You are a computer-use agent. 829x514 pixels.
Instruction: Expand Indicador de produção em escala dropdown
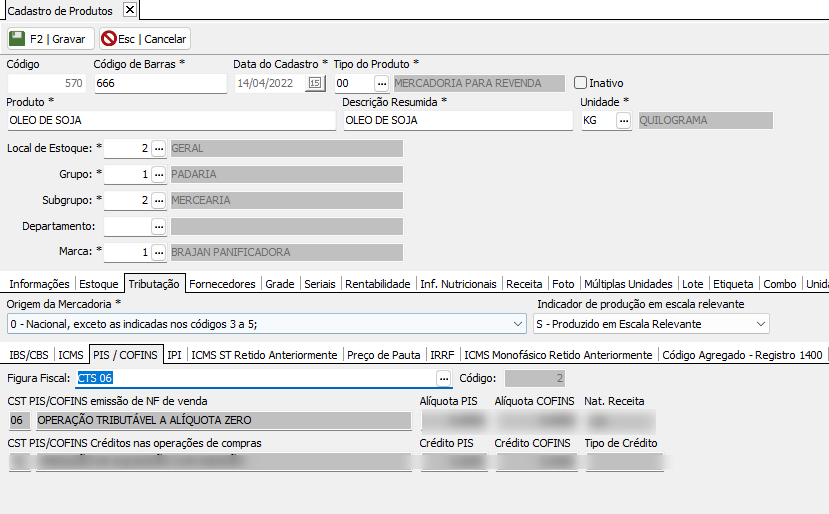tap(761, 324)
